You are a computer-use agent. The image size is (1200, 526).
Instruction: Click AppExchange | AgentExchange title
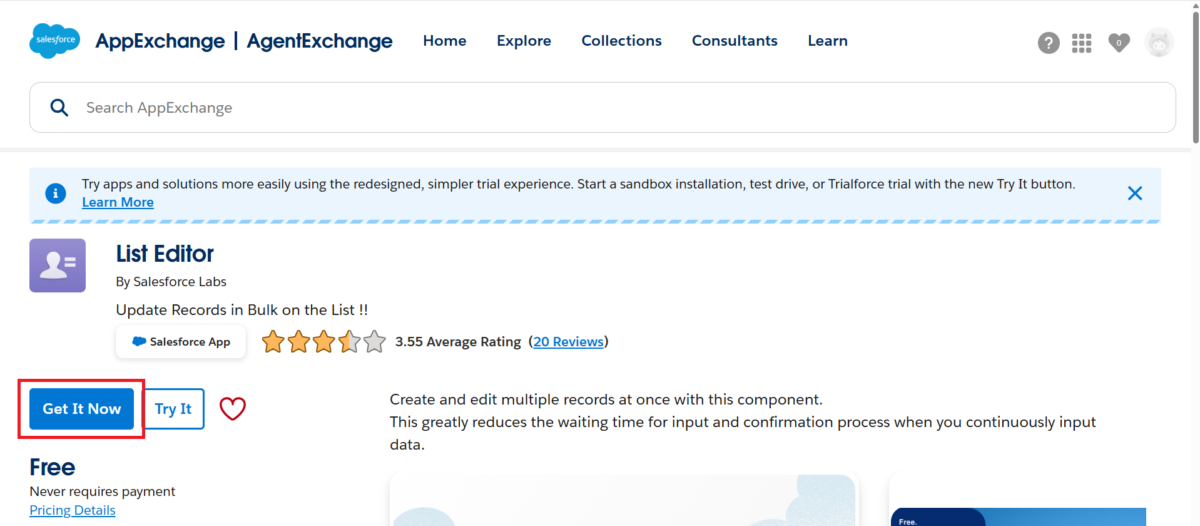[244, 41]
